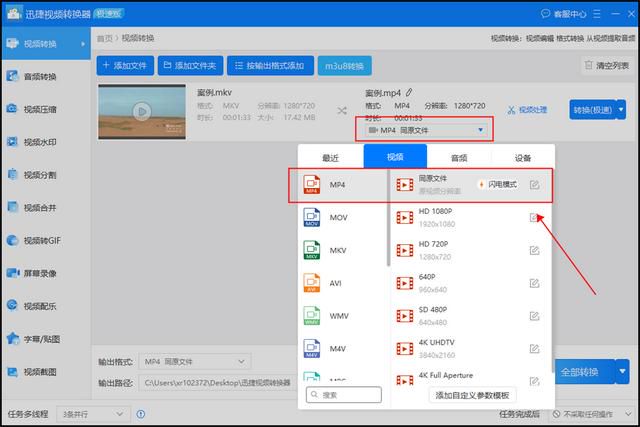This screenshot has height=427, width=640.
Task: Switch to the 最近 tab
Action: (x=331, y=158)
